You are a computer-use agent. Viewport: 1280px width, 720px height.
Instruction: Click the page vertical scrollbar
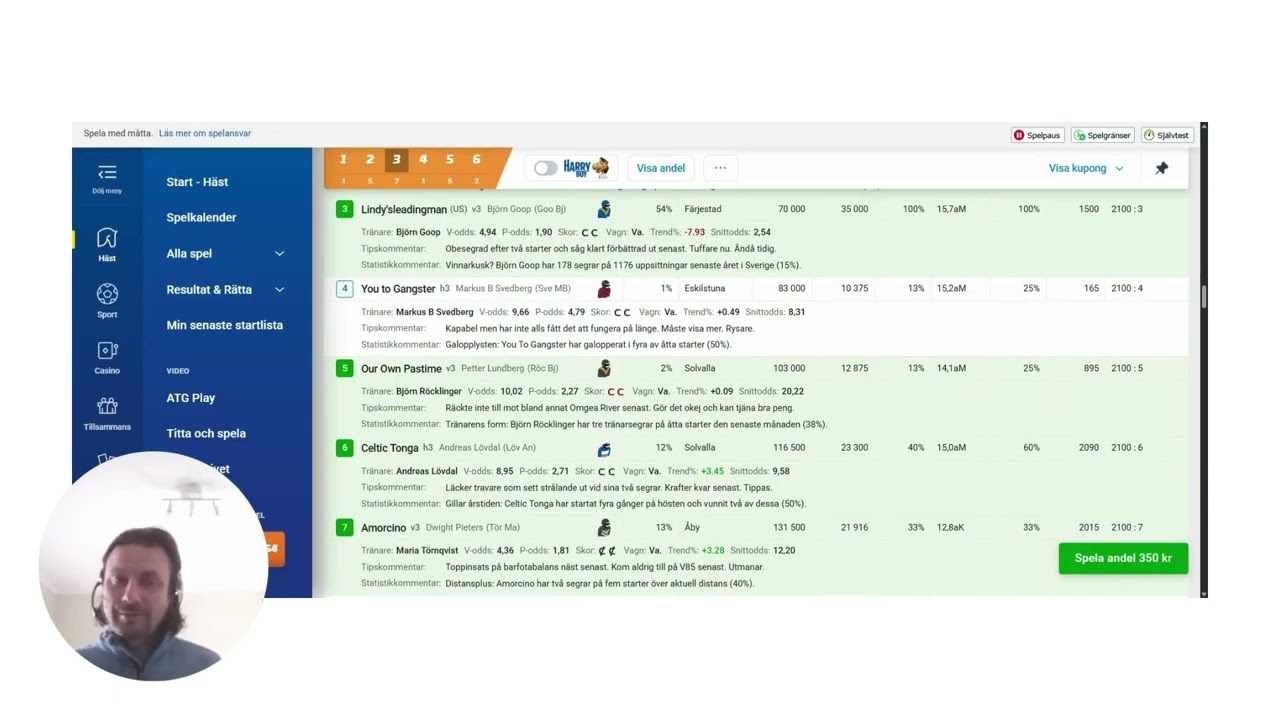pos(1204,296)
